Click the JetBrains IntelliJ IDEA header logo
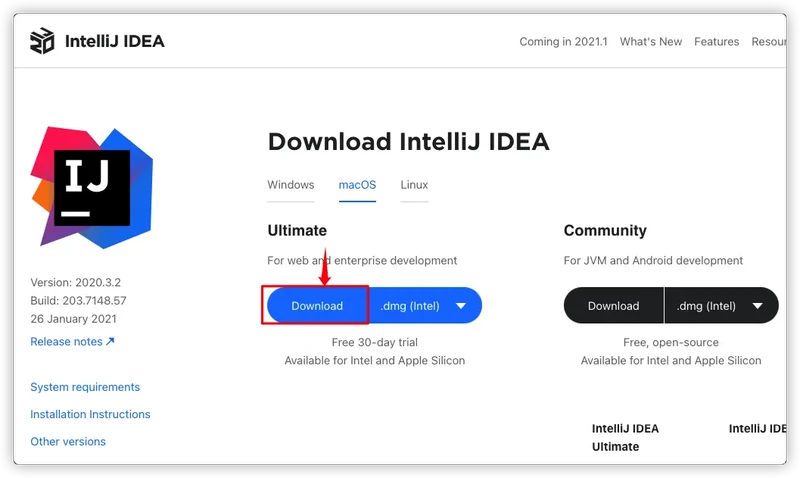 coord(42,41)
